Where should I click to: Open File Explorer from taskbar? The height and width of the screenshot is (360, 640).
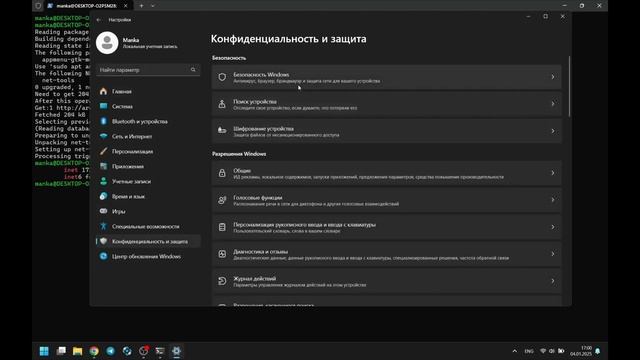point(77,351)
